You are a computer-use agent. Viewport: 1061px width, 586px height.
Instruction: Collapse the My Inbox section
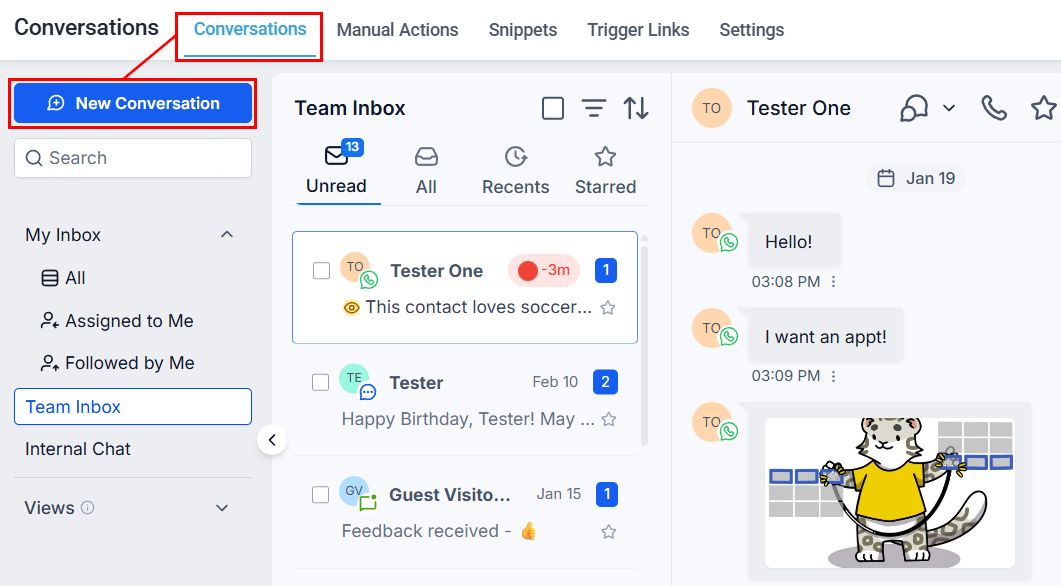[227, 234]
